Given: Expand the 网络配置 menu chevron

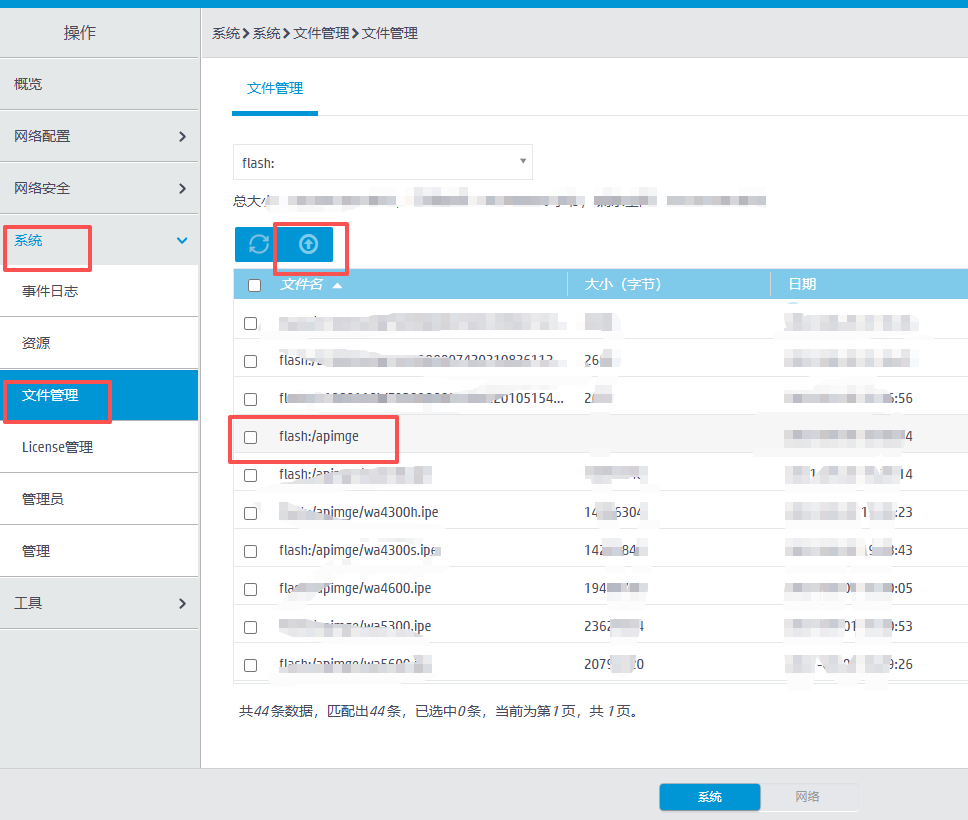Looking at the screenshot, I should point(182,136).
